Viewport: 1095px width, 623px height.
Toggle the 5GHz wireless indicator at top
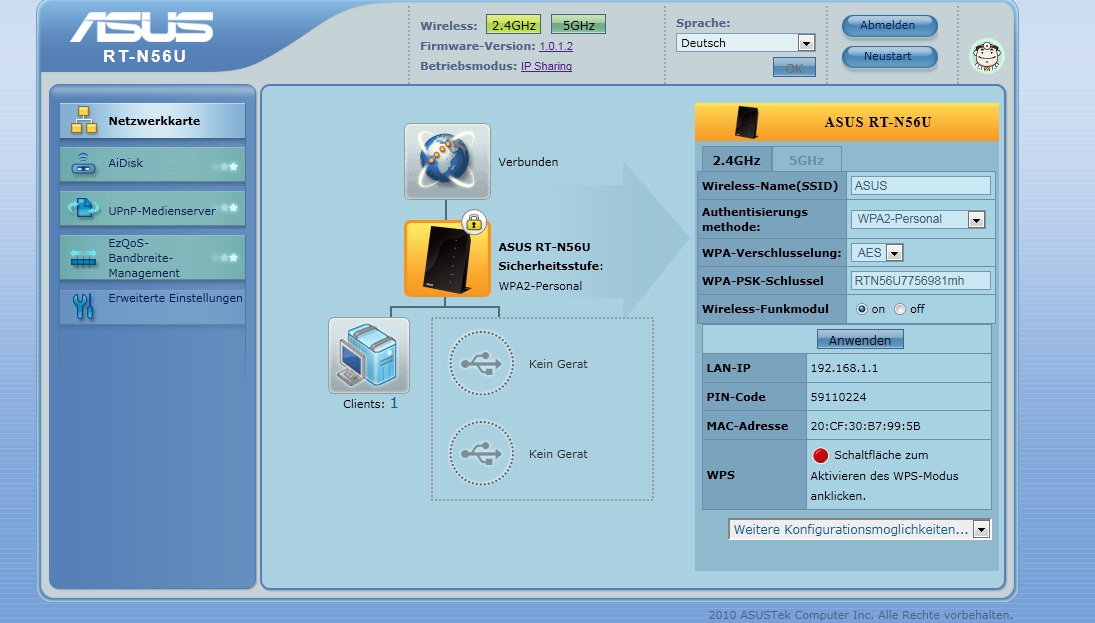point(578,25)
